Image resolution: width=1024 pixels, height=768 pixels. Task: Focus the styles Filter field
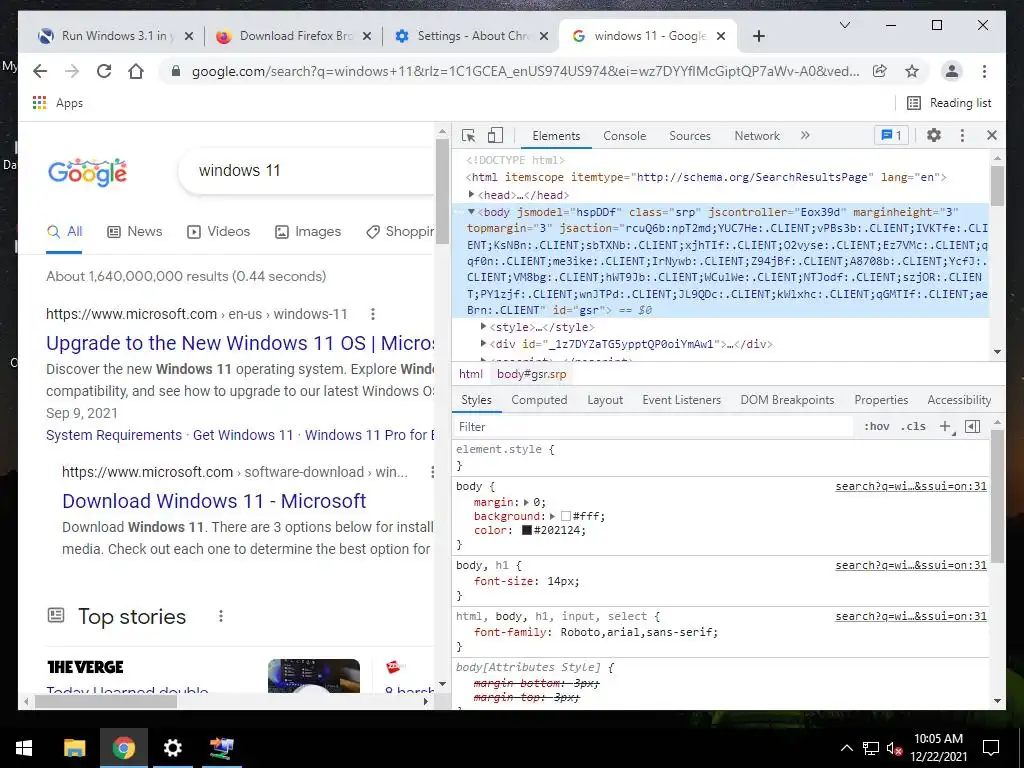point(653,426)
